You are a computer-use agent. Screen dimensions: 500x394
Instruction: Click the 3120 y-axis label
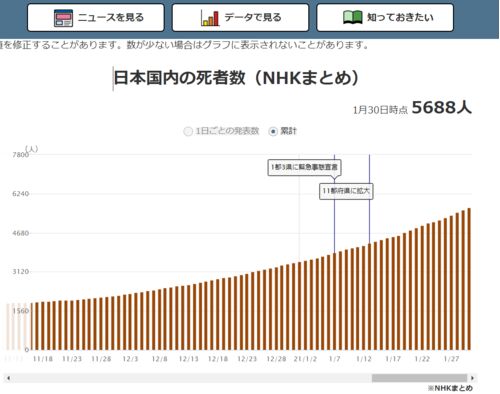(x=21, y=272)
